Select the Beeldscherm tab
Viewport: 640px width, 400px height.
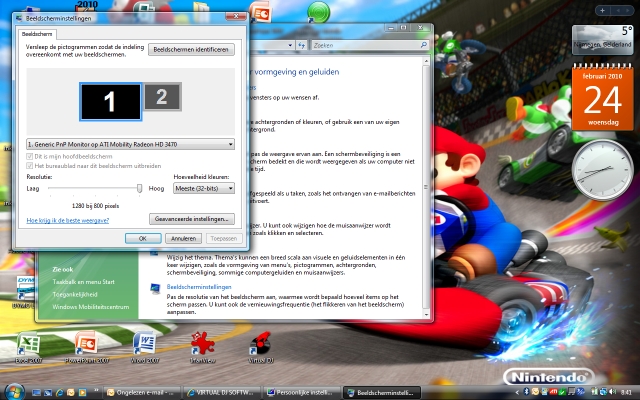pos(37,34)
